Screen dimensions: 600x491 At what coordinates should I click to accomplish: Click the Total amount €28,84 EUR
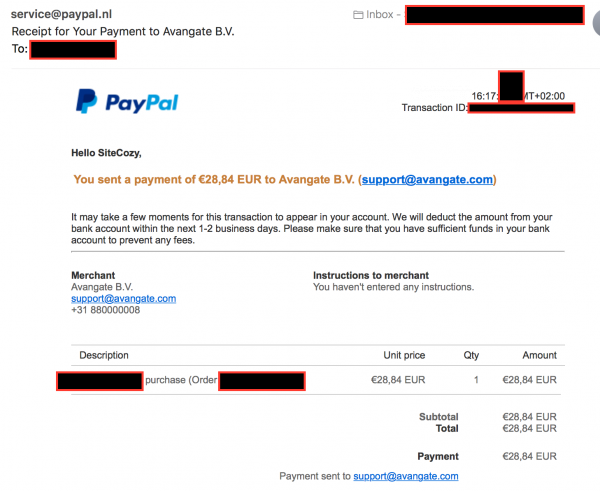point(530,429)
